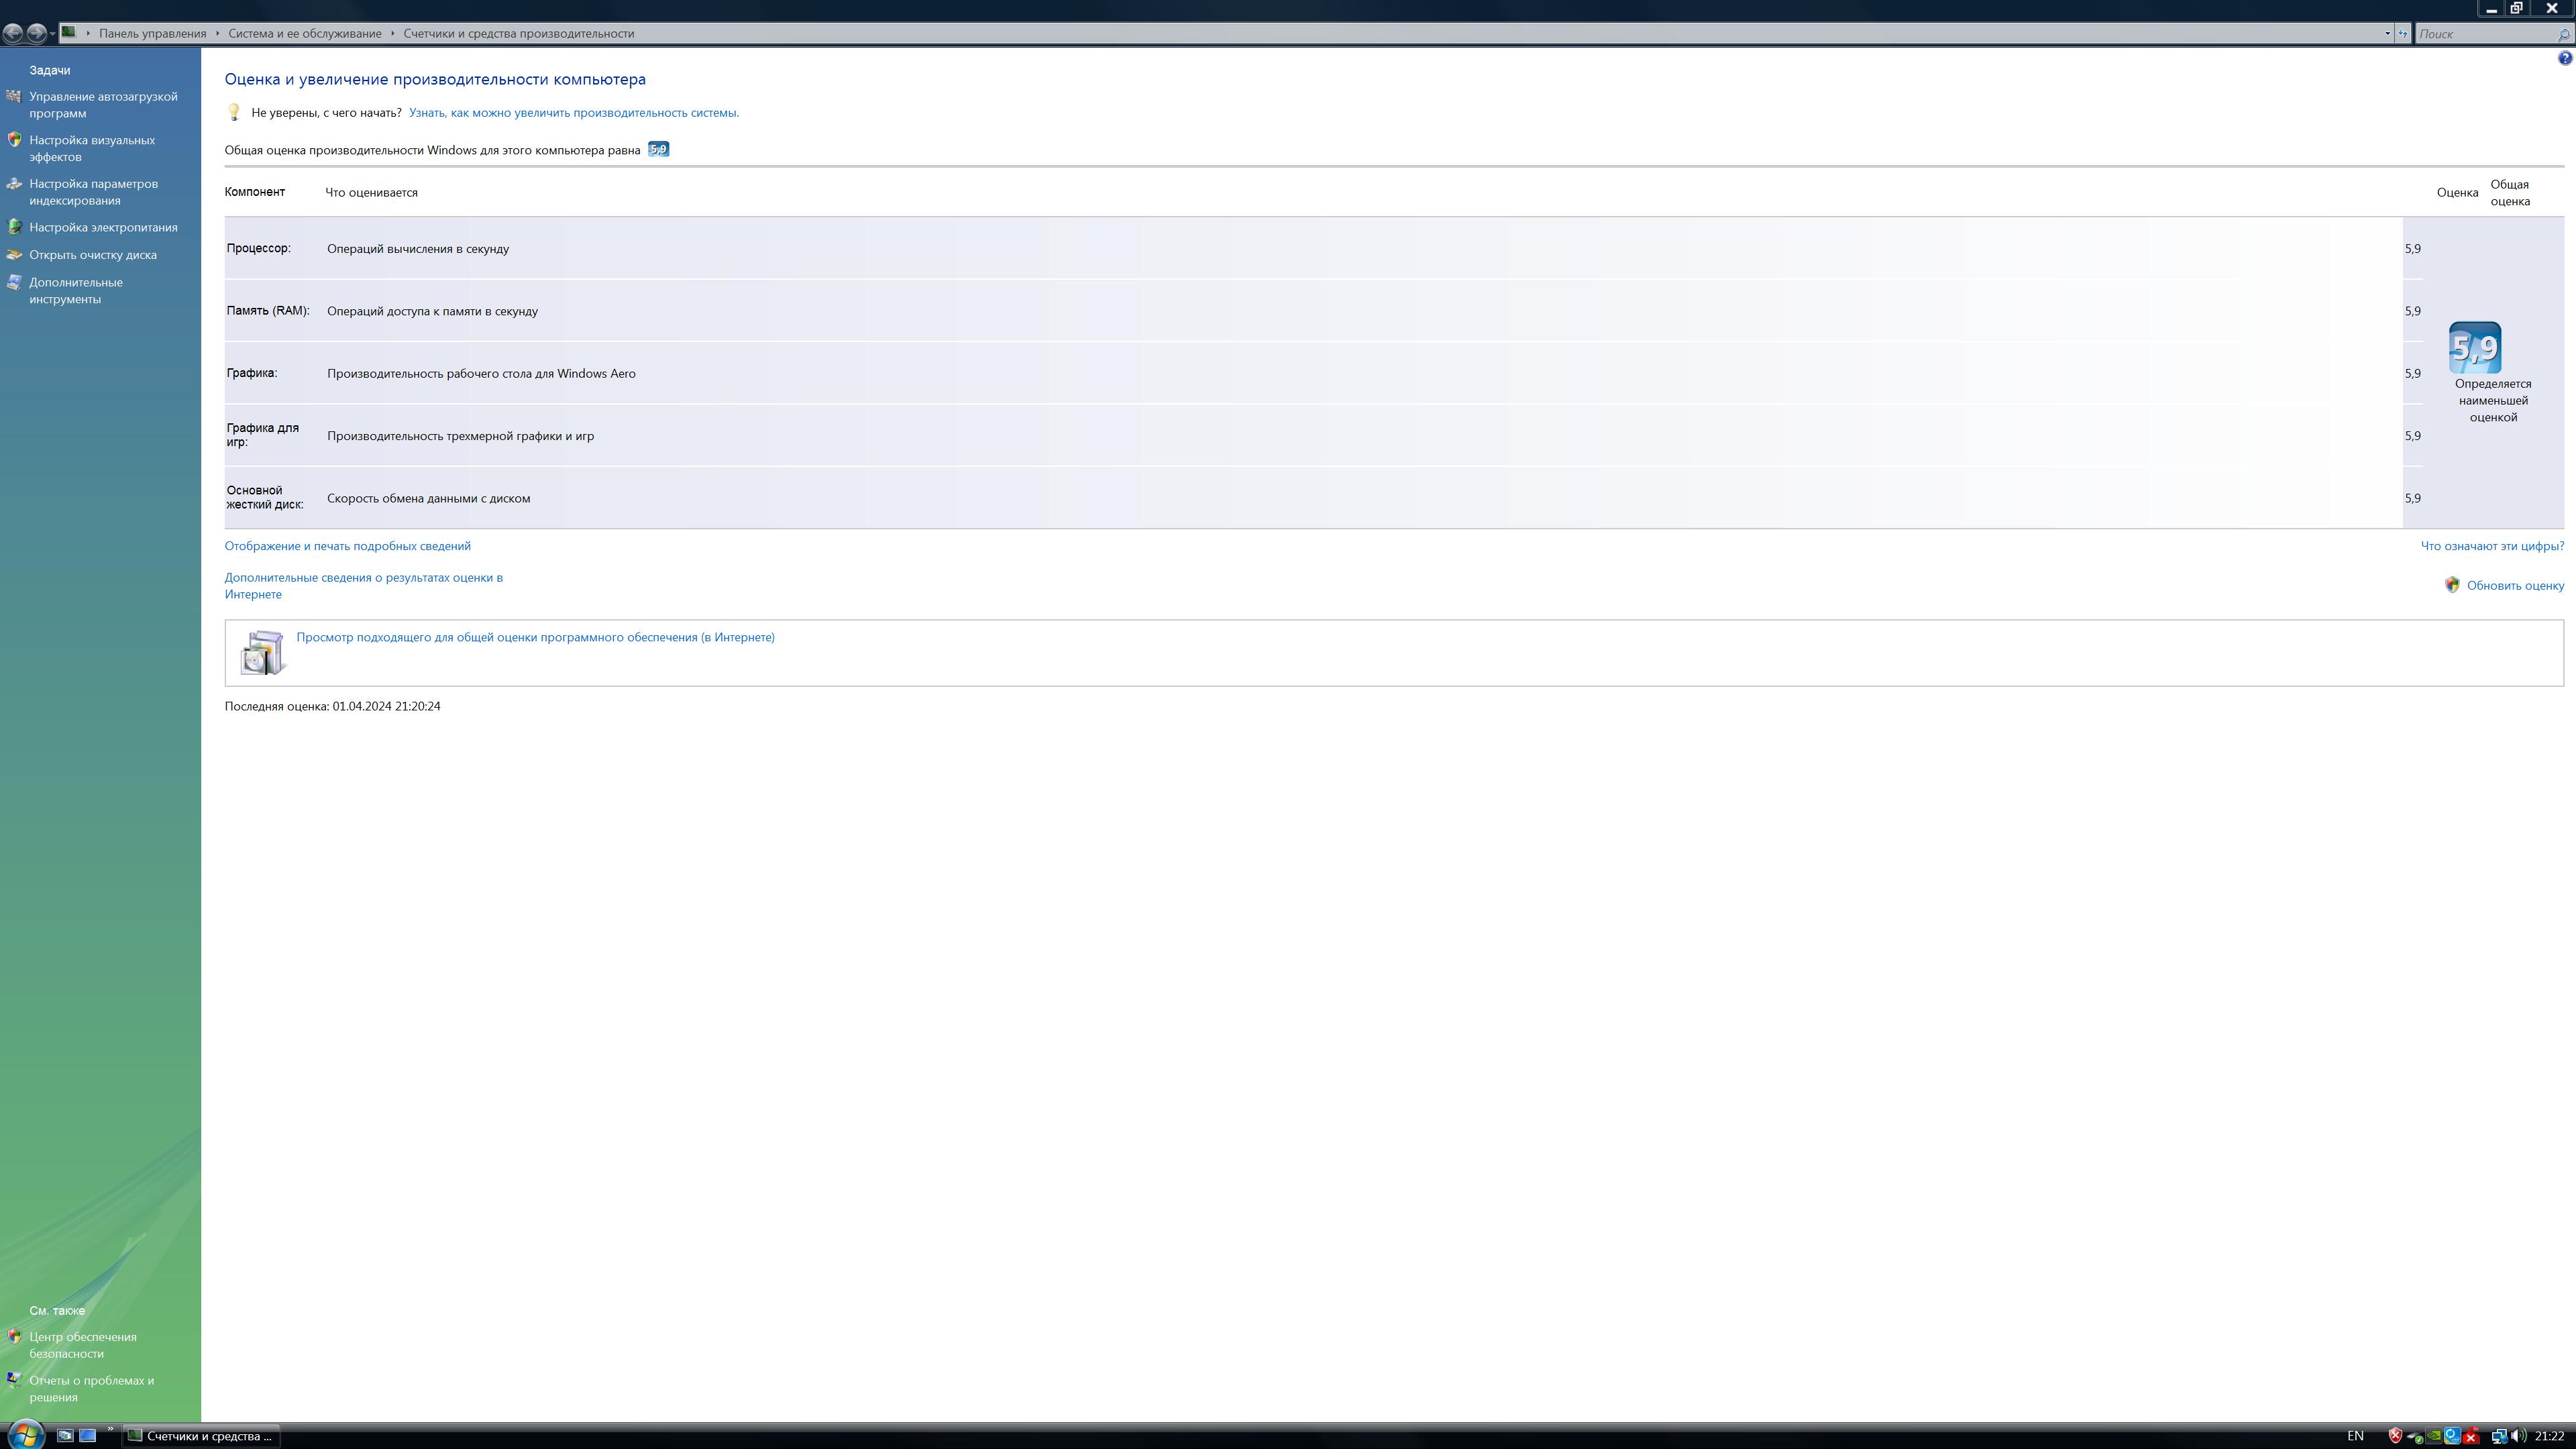The image size is (2576, 1449).
Task: Expand the Quick Launch overflow chevron
Action: (x=110, y=1428)
